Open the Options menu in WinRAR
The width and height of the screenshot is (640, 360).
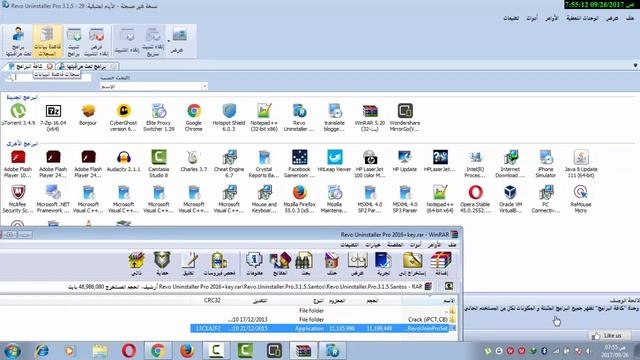[x=373, y=245]
